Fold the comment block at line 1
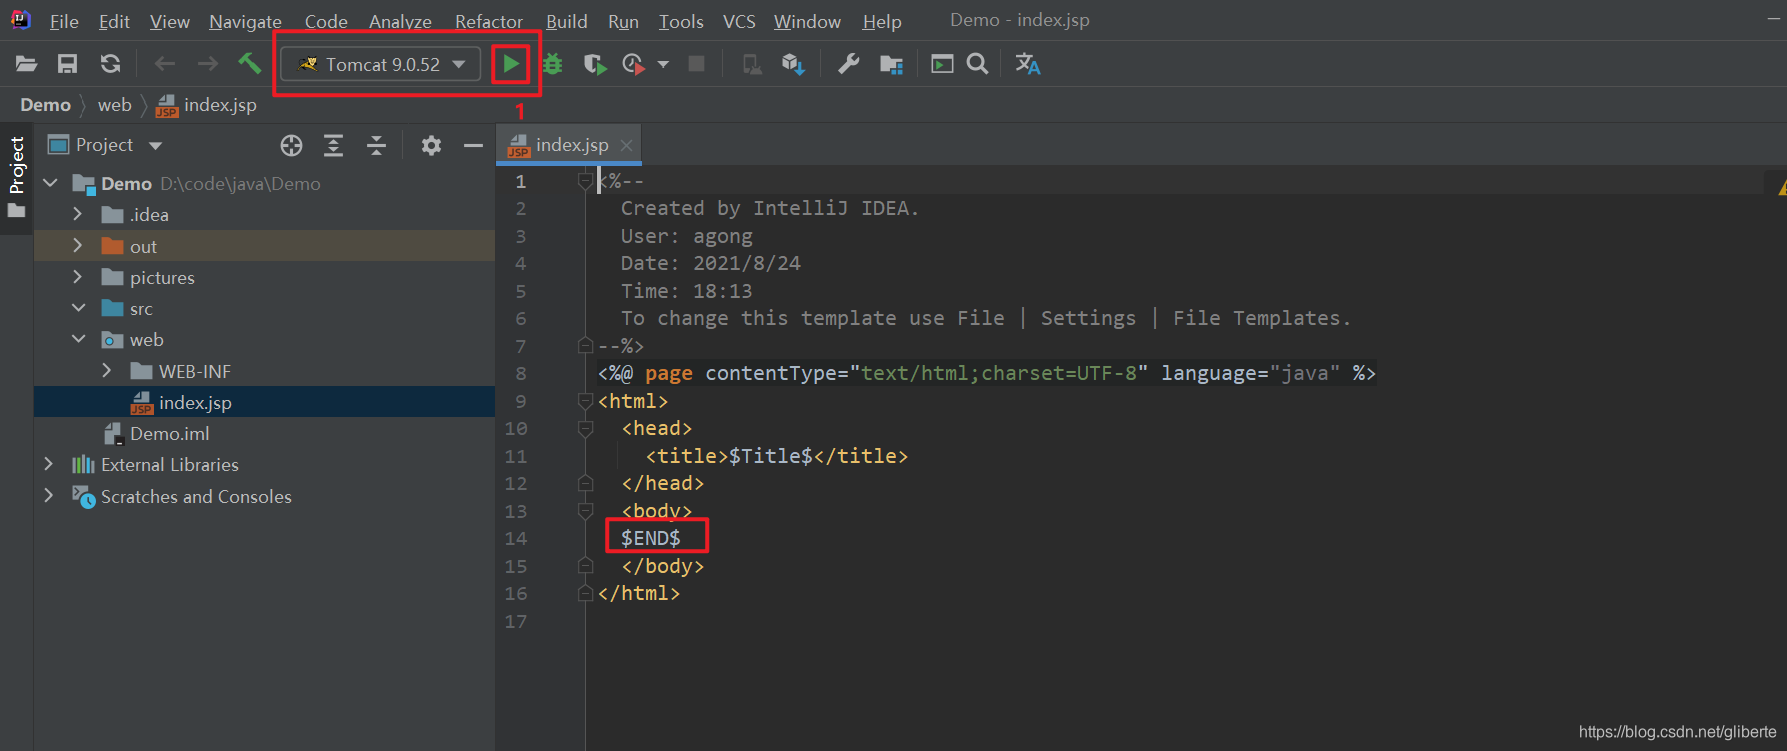1787x751 pixels. click(x=586, y=181)
